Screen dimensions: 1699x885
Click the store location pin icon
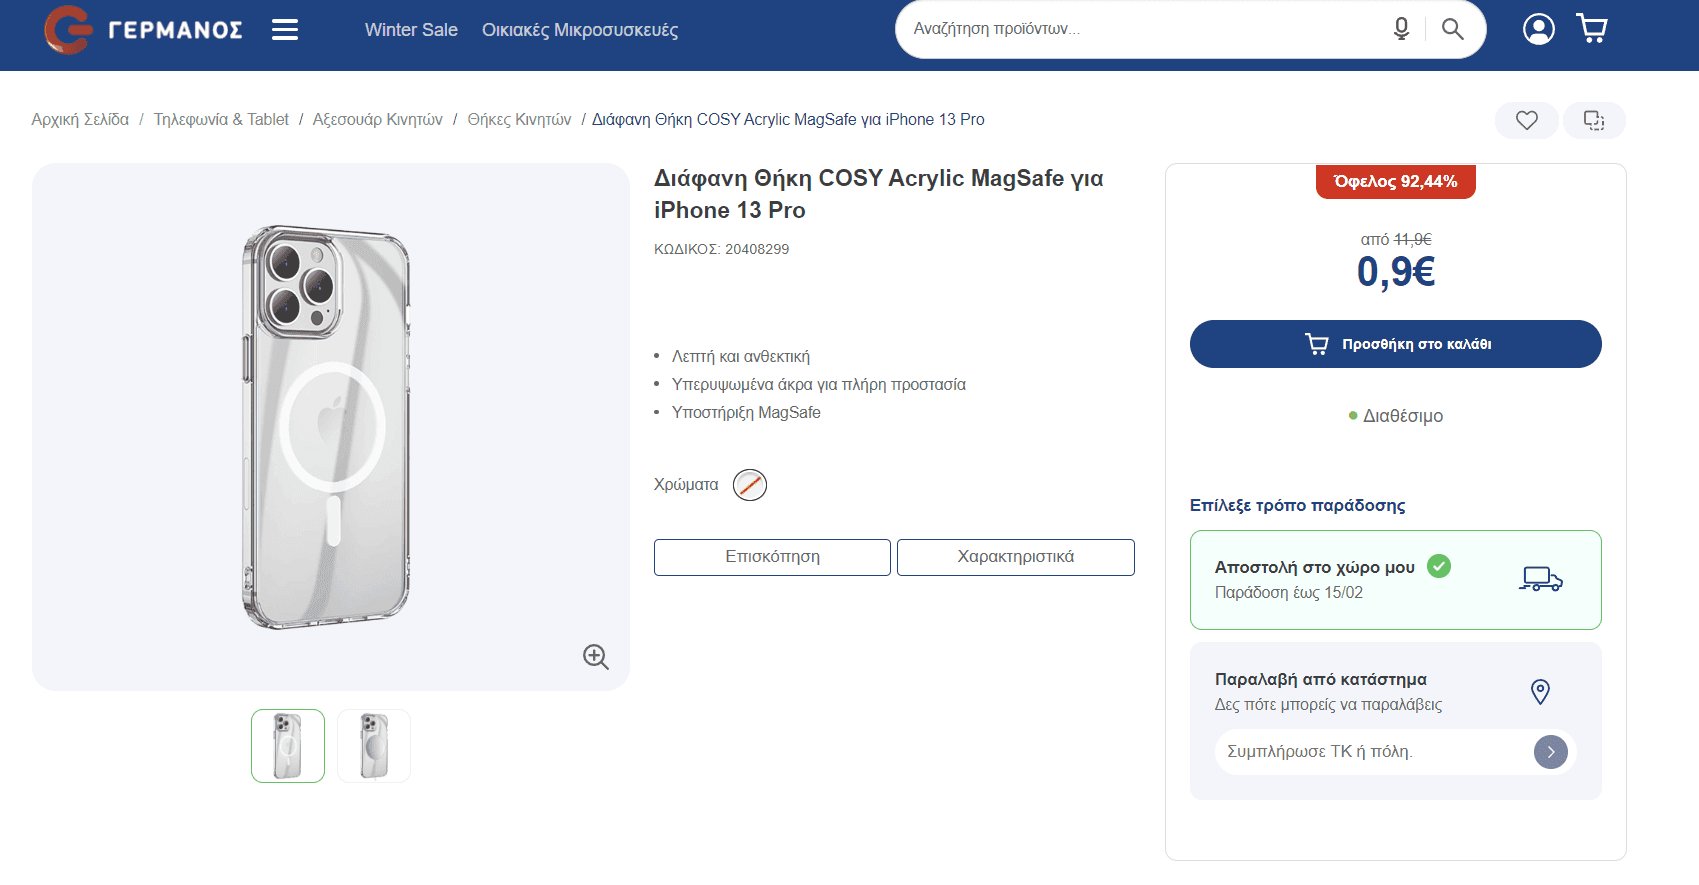click(x=1540, y=691)
